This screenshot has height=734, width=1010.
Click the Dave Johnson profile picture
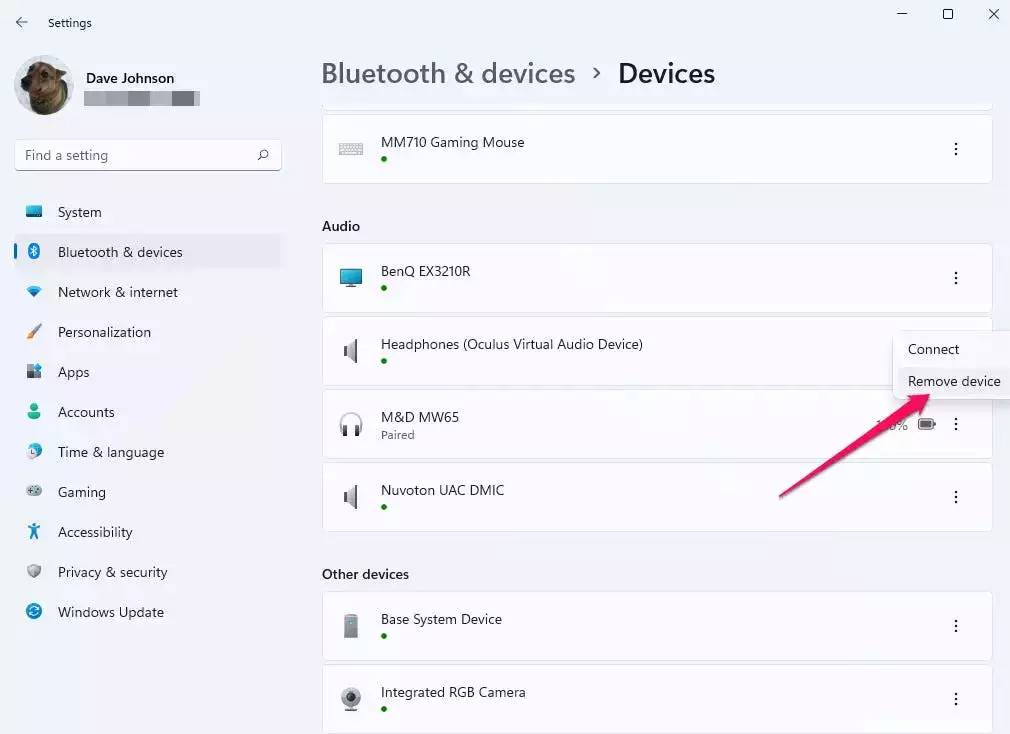click(43, 86)
